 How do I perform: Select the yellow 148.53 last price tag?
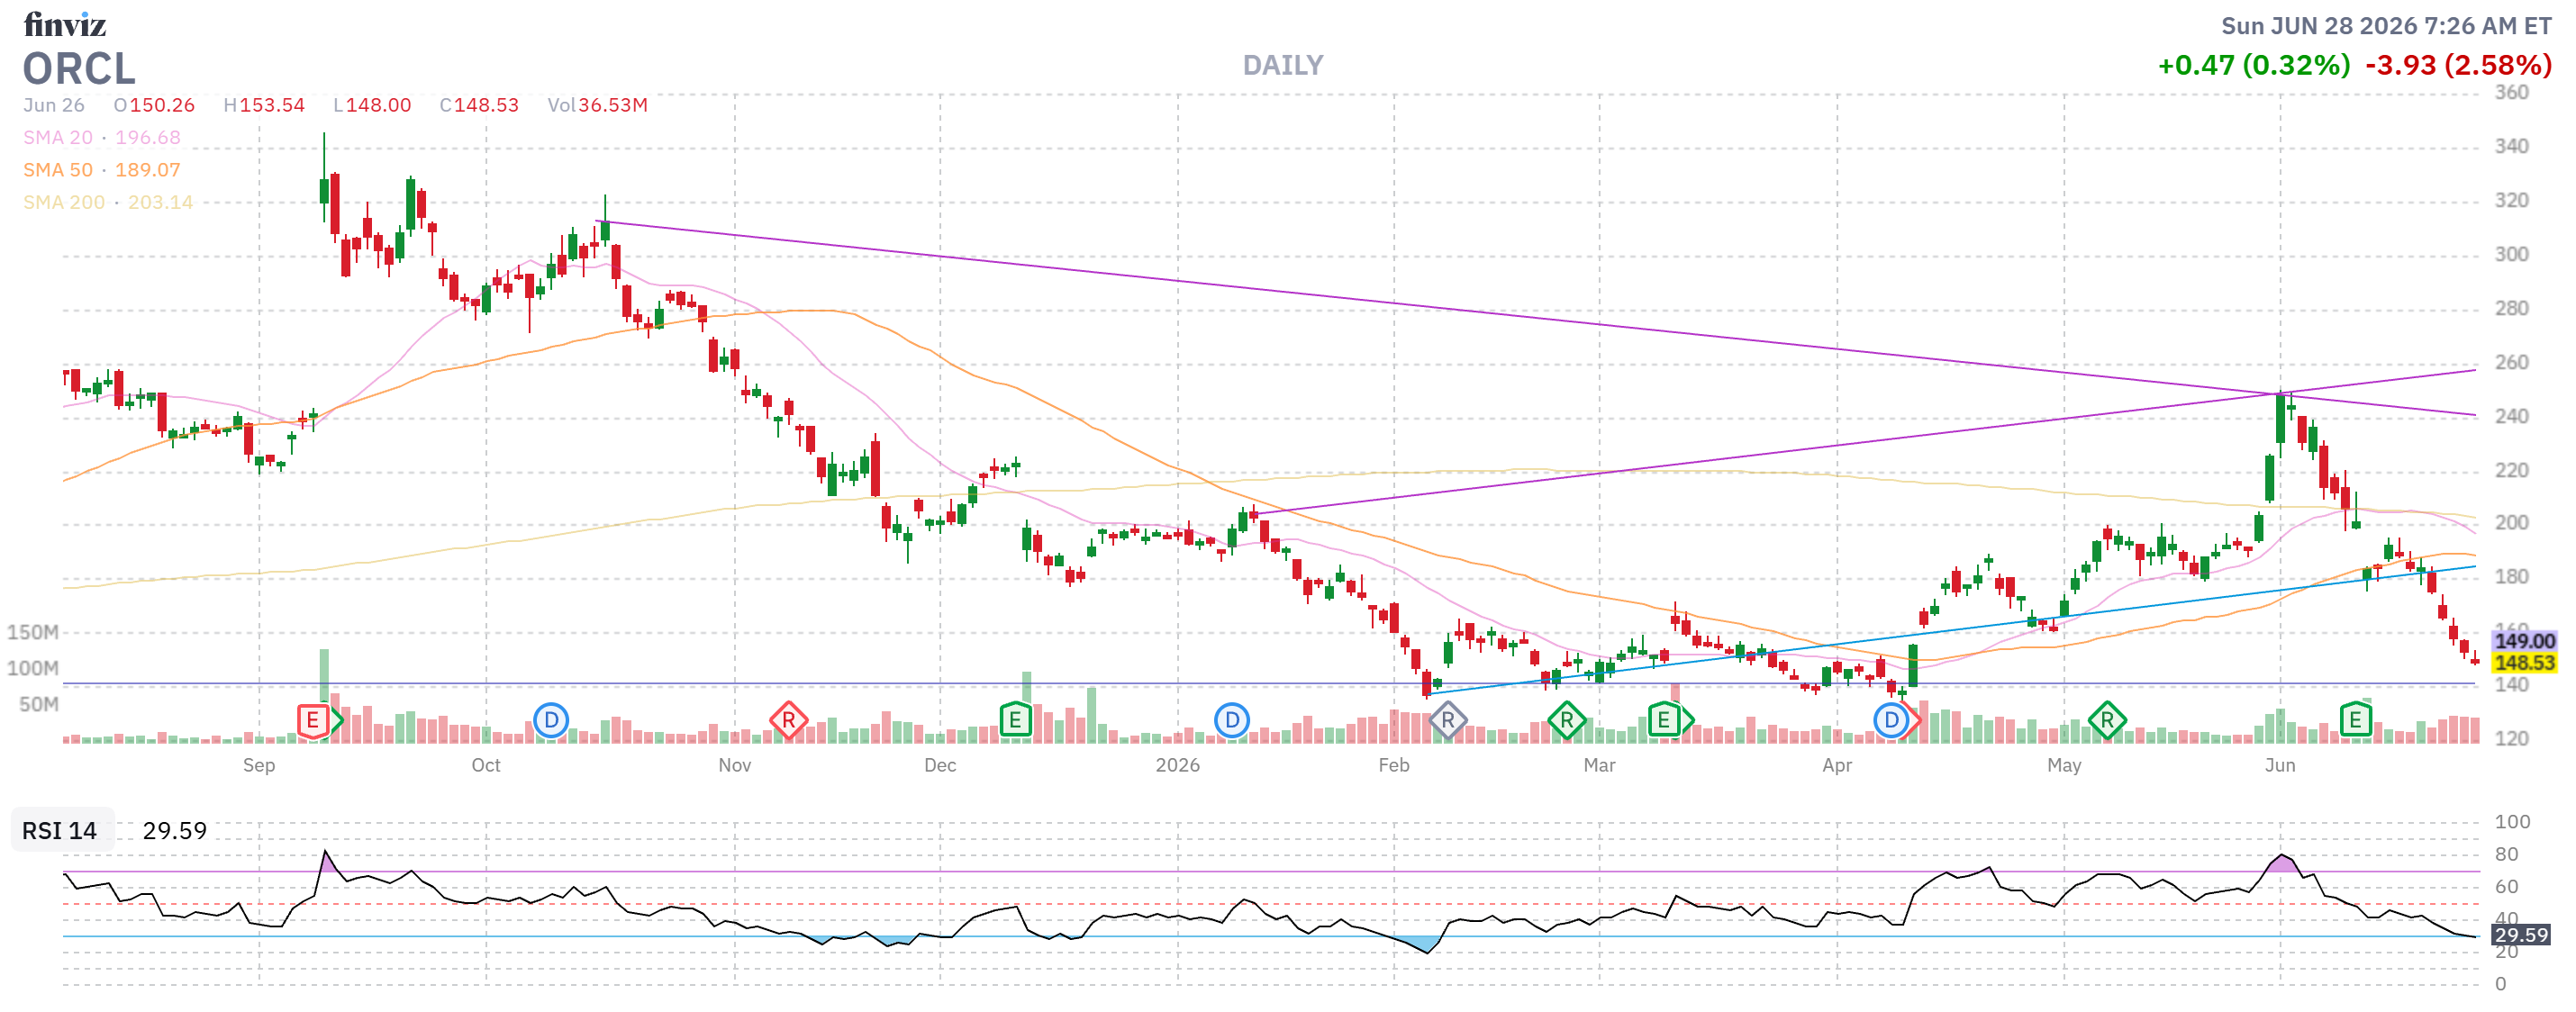[2524, 663]
